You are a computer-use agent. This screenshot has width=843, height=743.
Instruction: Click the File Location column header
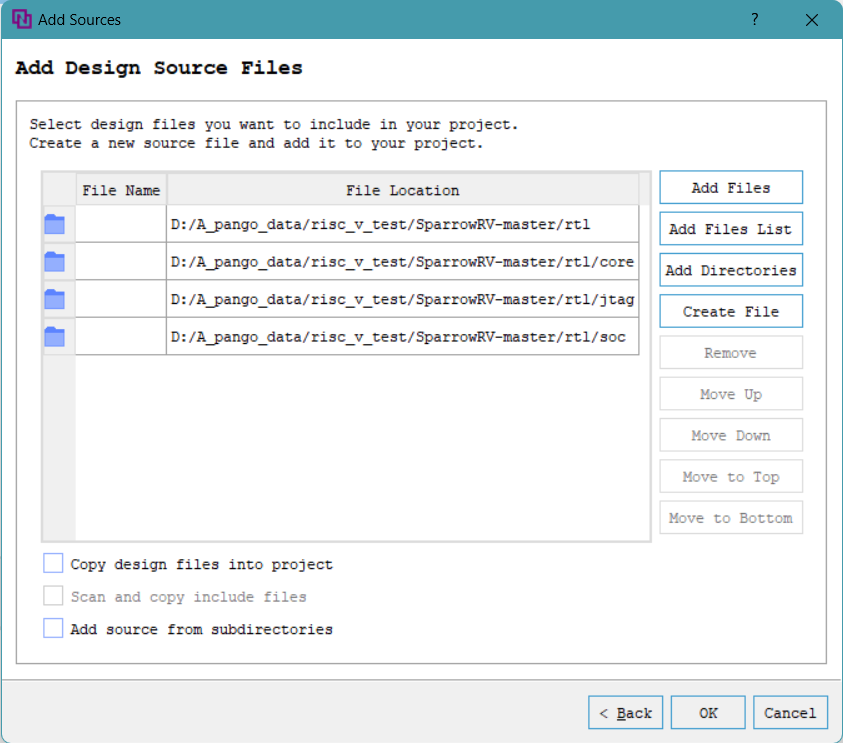[402, 190]
